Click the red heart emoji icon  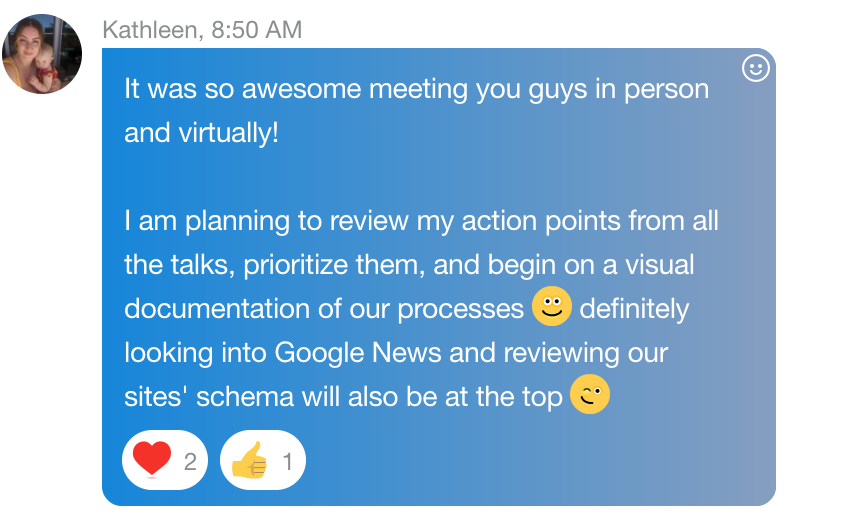[152, 460]
